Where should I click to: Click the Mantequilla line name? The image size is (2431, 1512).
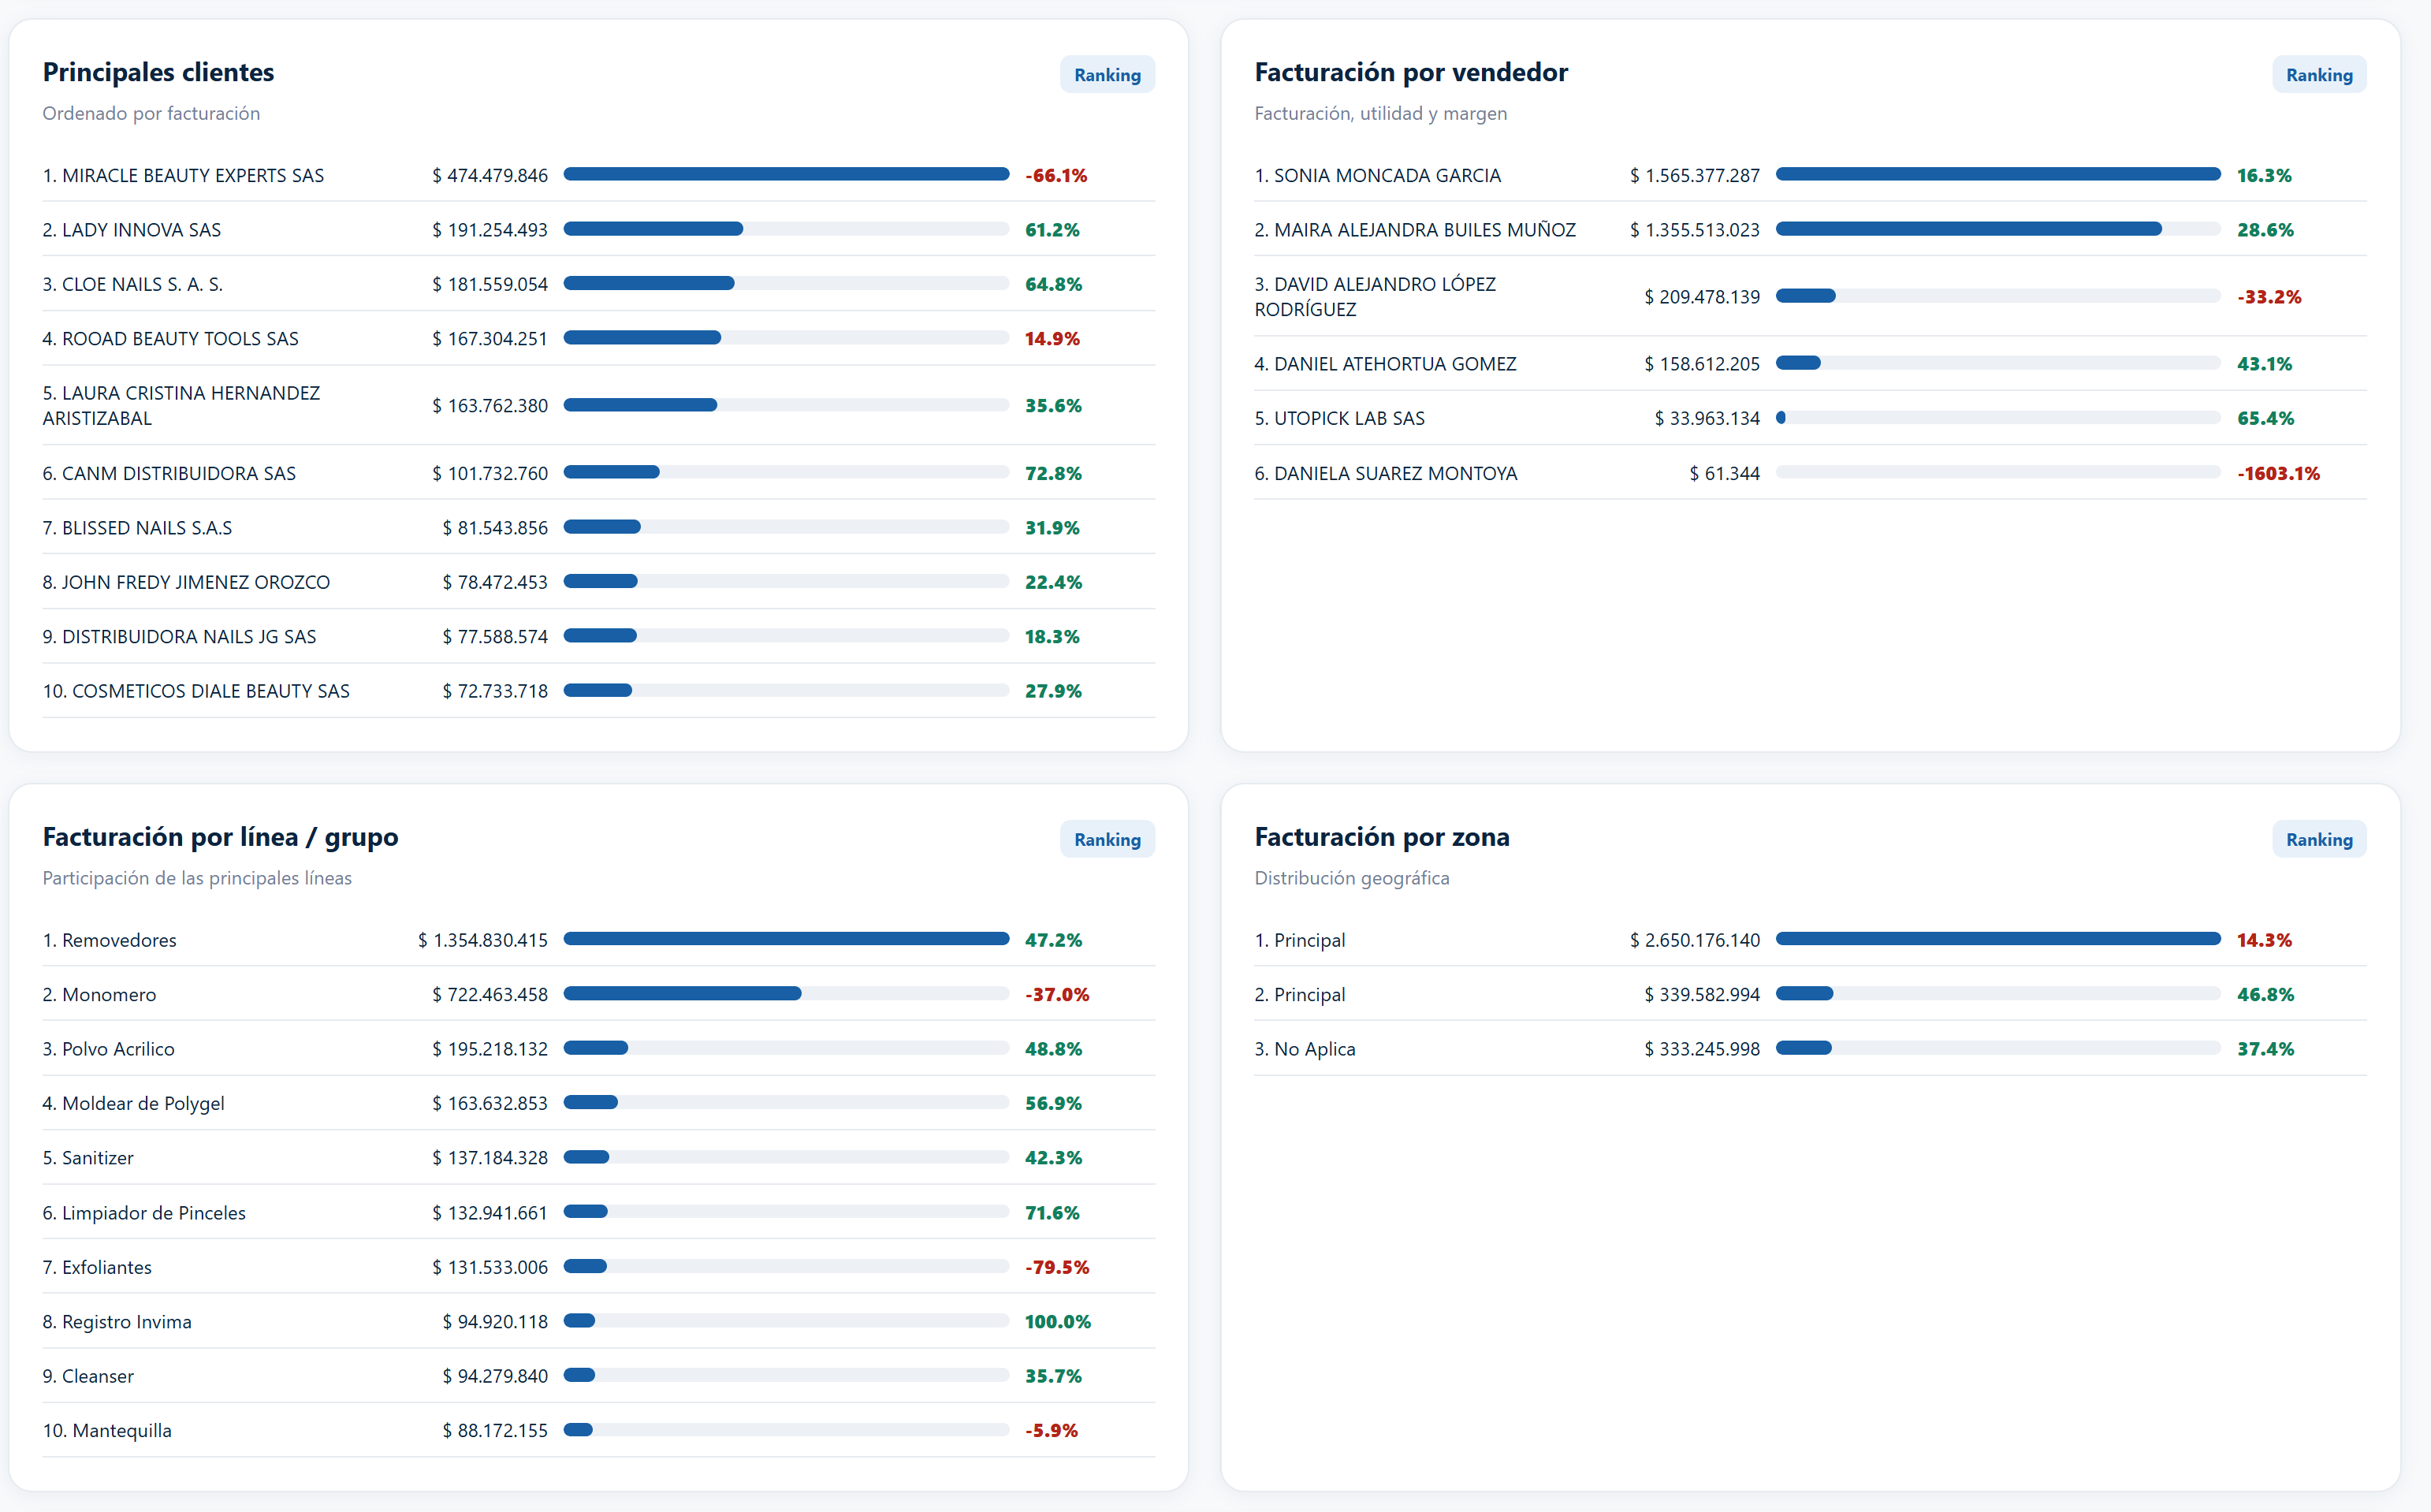pyautogui.click(x=122, y=1431)
